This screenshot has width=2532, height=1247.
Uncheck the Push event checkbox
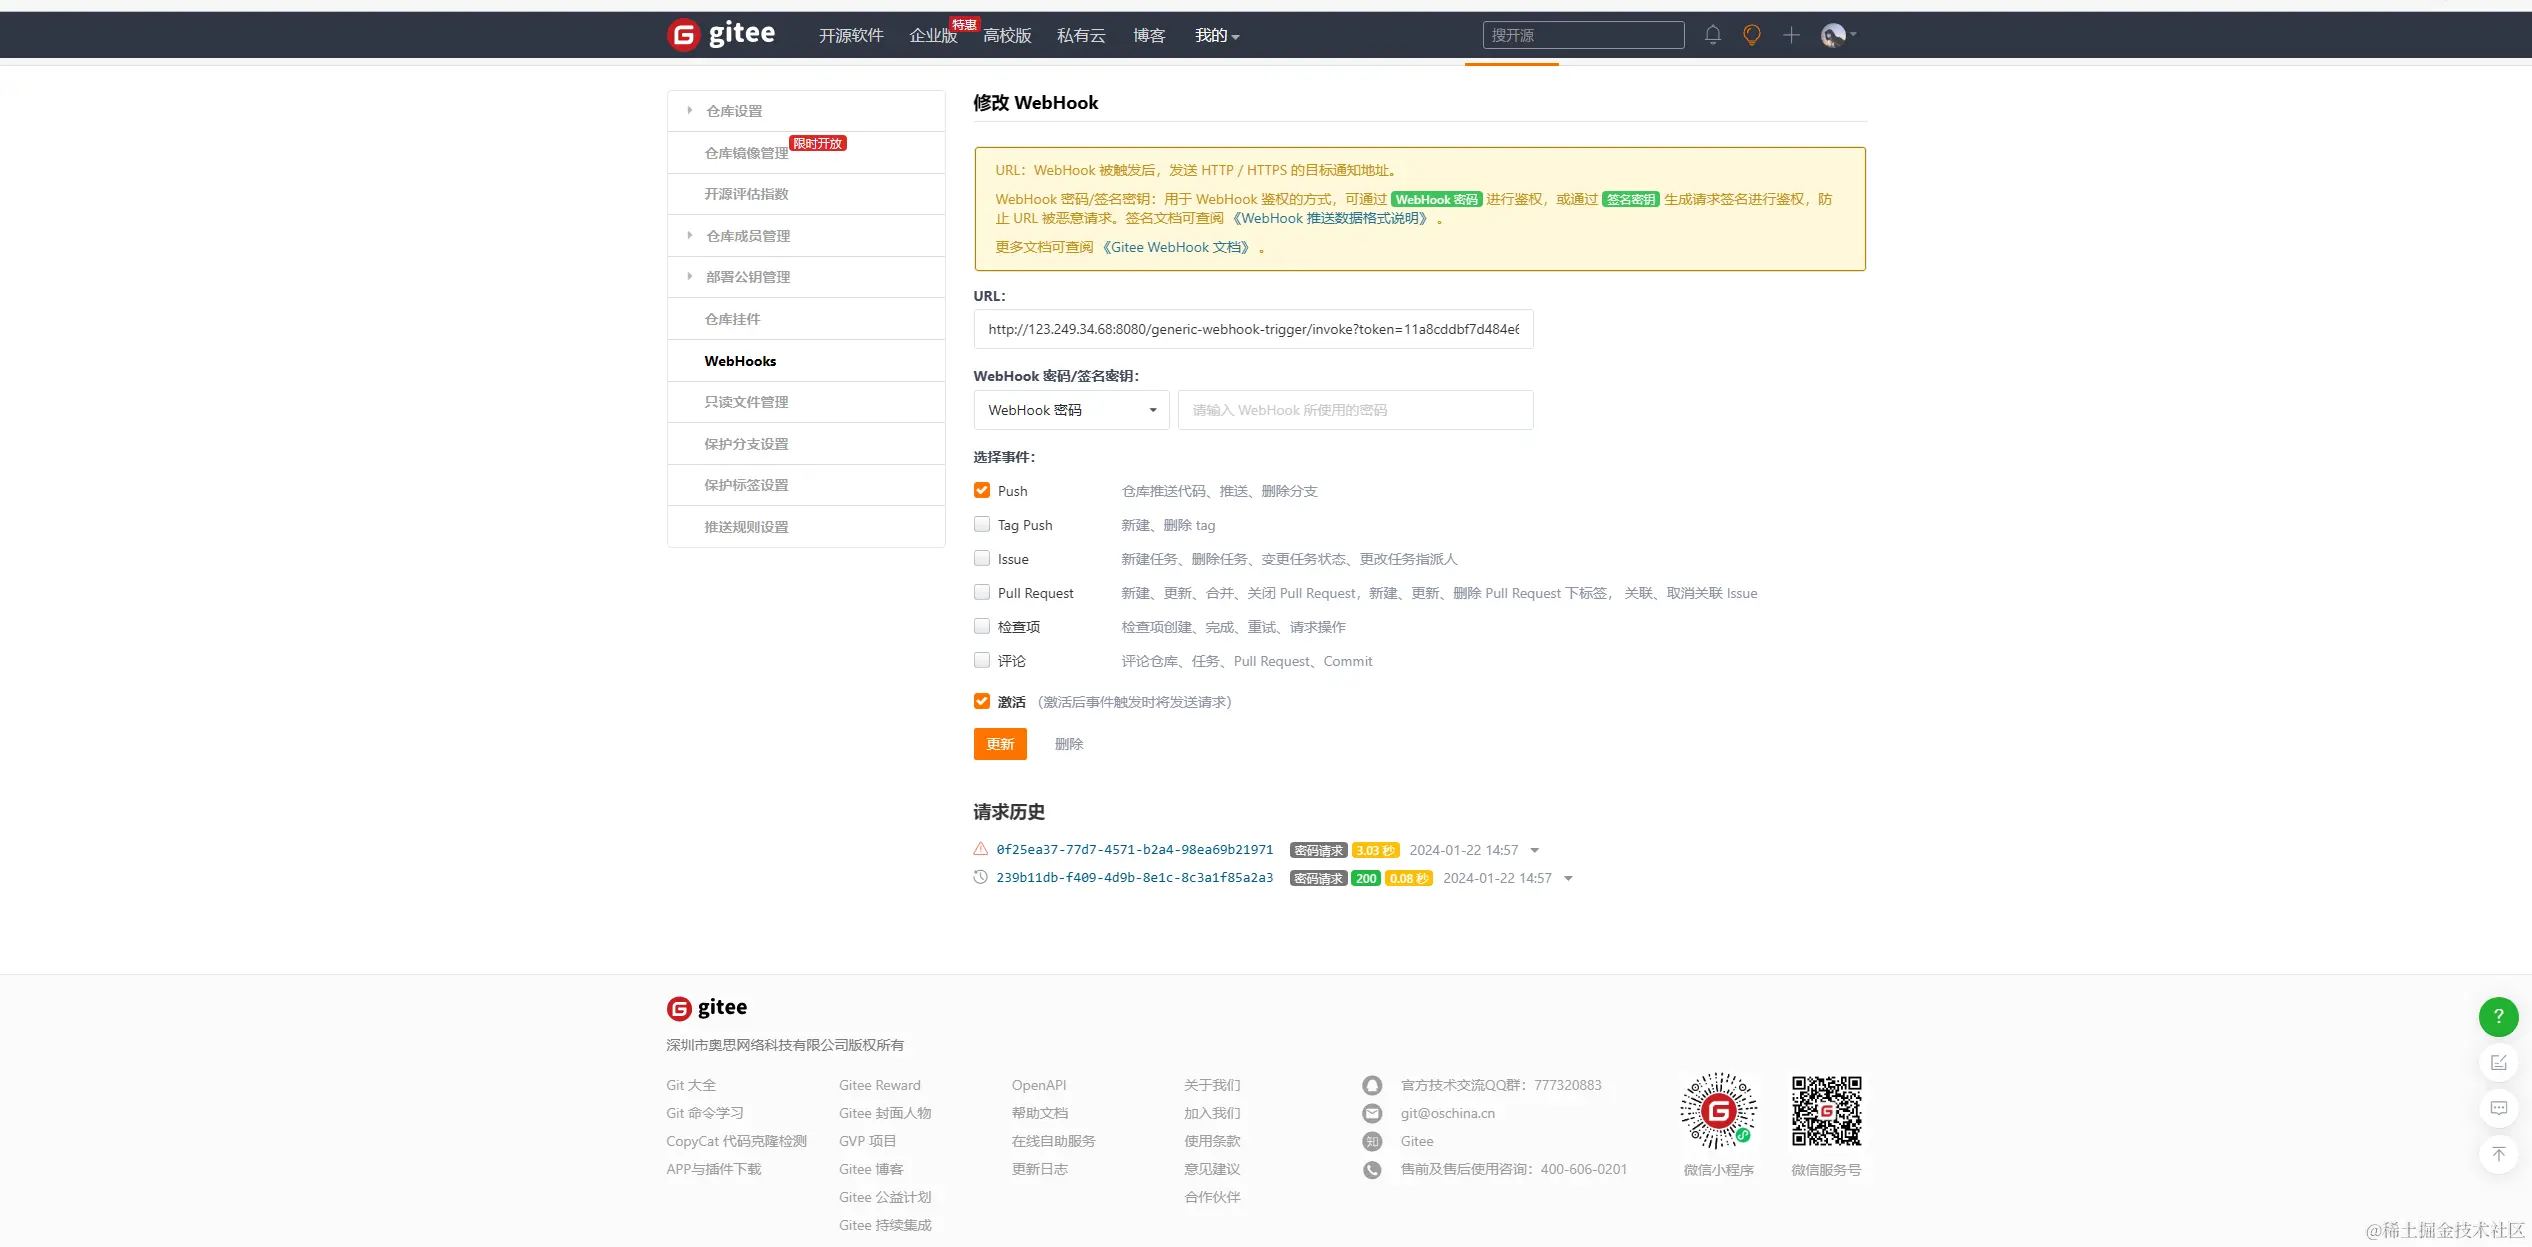[x=981, y=490]
